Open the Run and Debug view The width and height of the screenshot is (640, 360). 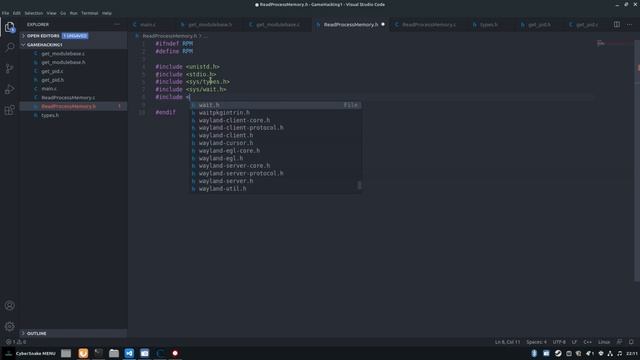(10, 89)
